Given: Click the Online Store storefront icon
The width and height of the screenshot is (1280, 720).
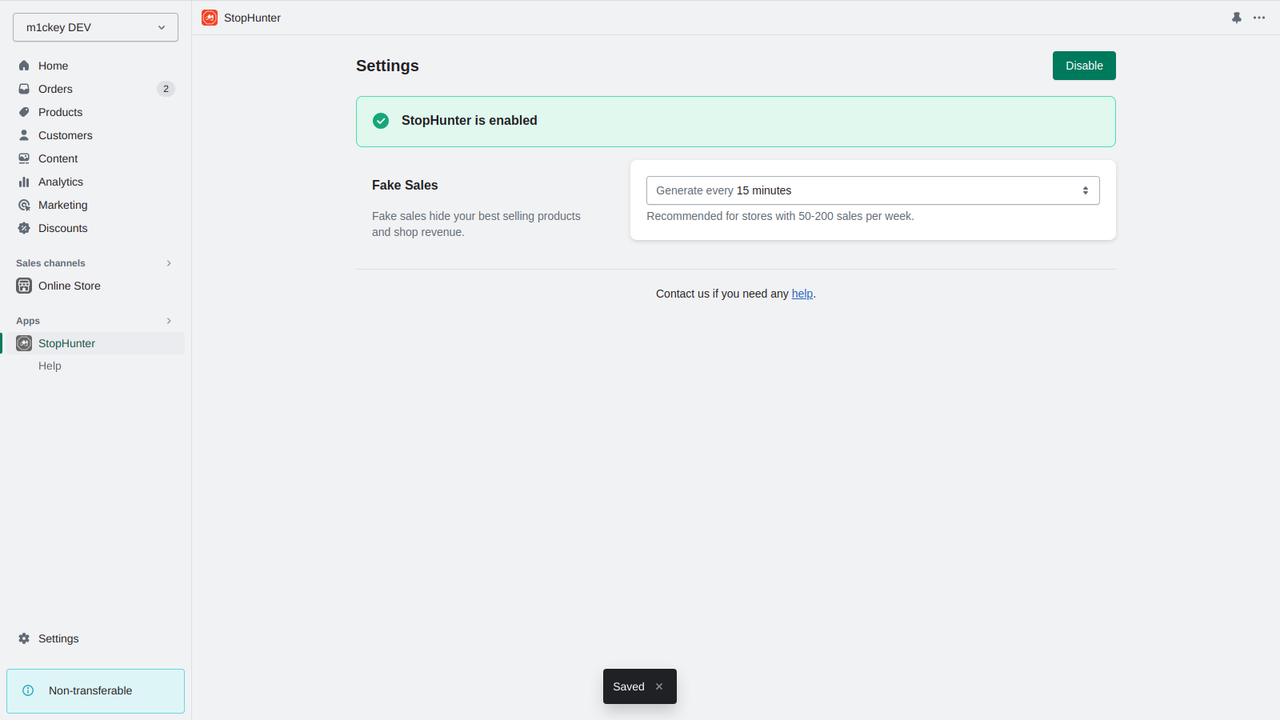Looking at the screenshot, I should click(x=24, y=286).
